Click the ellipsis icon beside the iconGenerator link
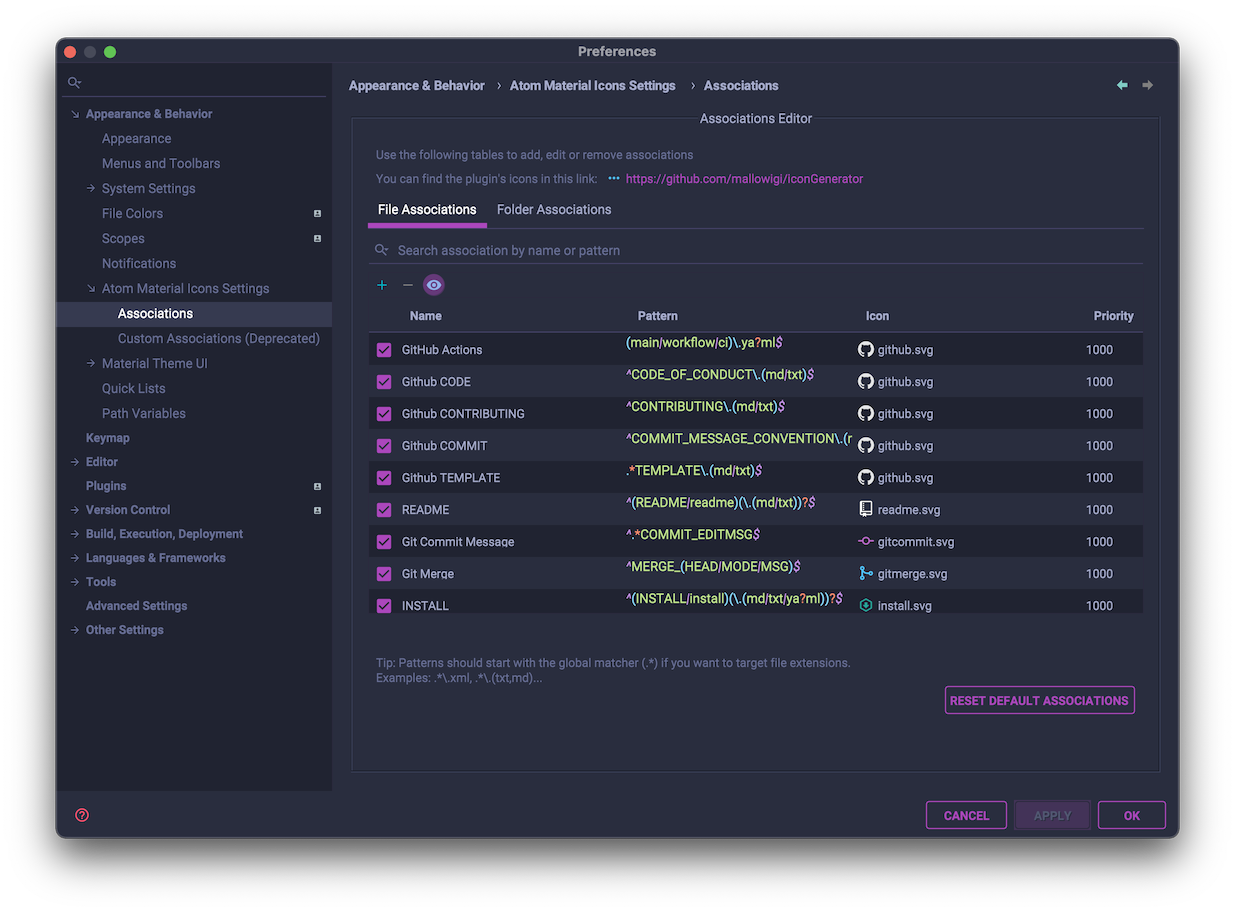The width and height of the screenshot is (1235, 912). click(615, 178)
